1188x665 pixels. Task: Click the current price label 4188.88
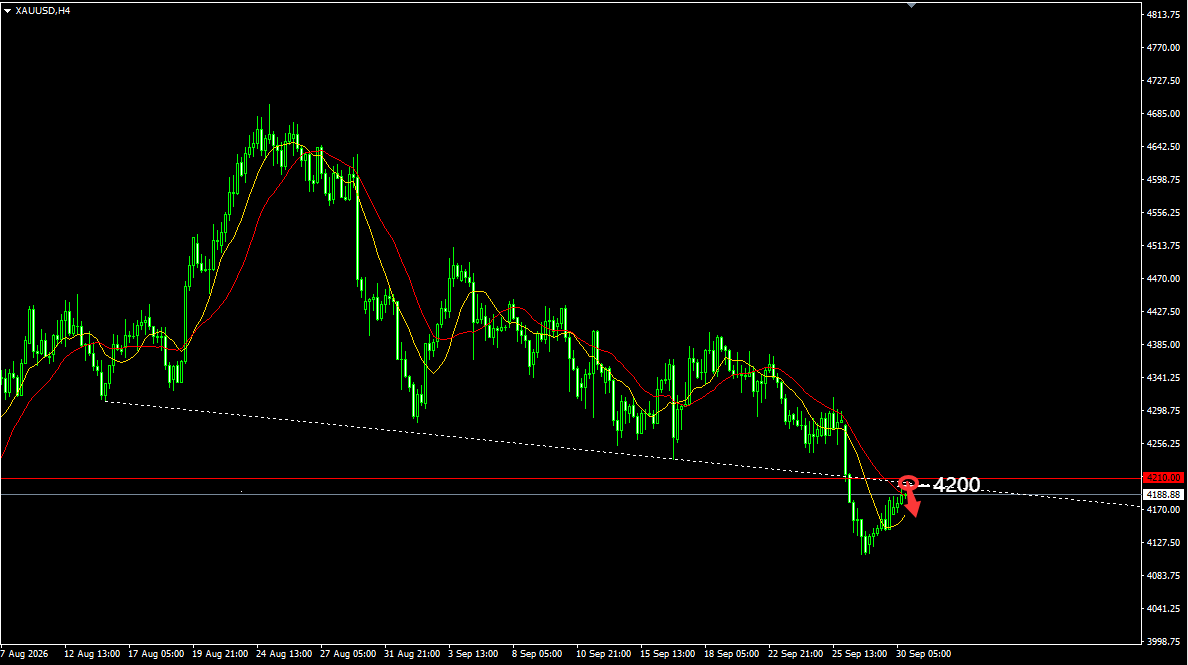point(1163,495)
